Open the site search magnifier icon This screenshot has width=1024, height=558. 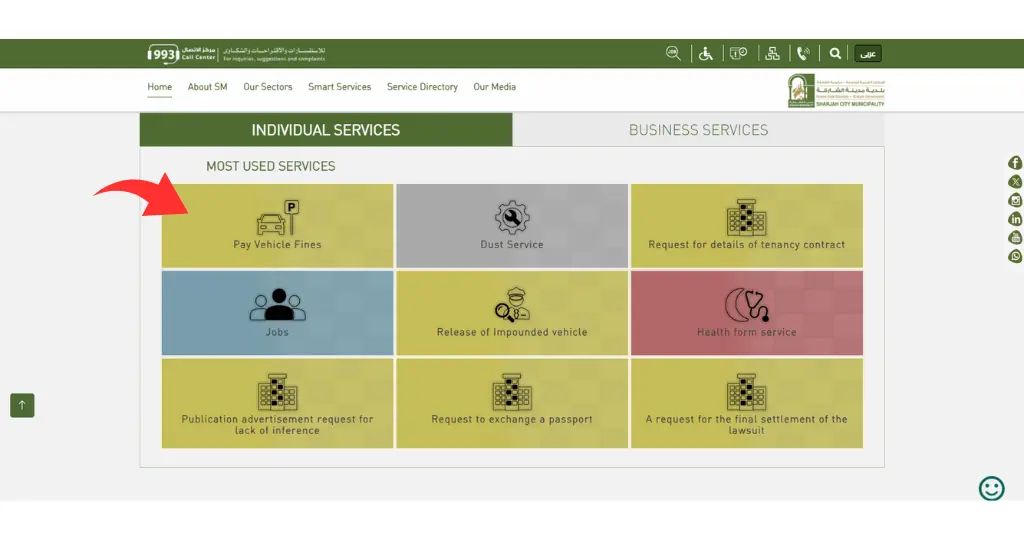835,54
